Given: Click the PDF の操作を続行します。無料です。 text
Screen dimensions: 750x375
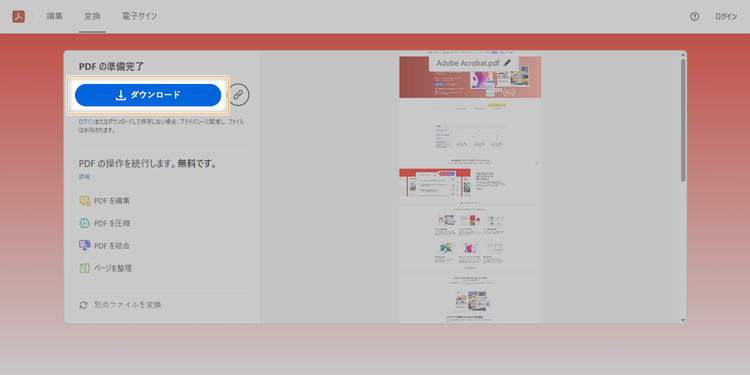Looking at the screenshot, I should 148,164.
